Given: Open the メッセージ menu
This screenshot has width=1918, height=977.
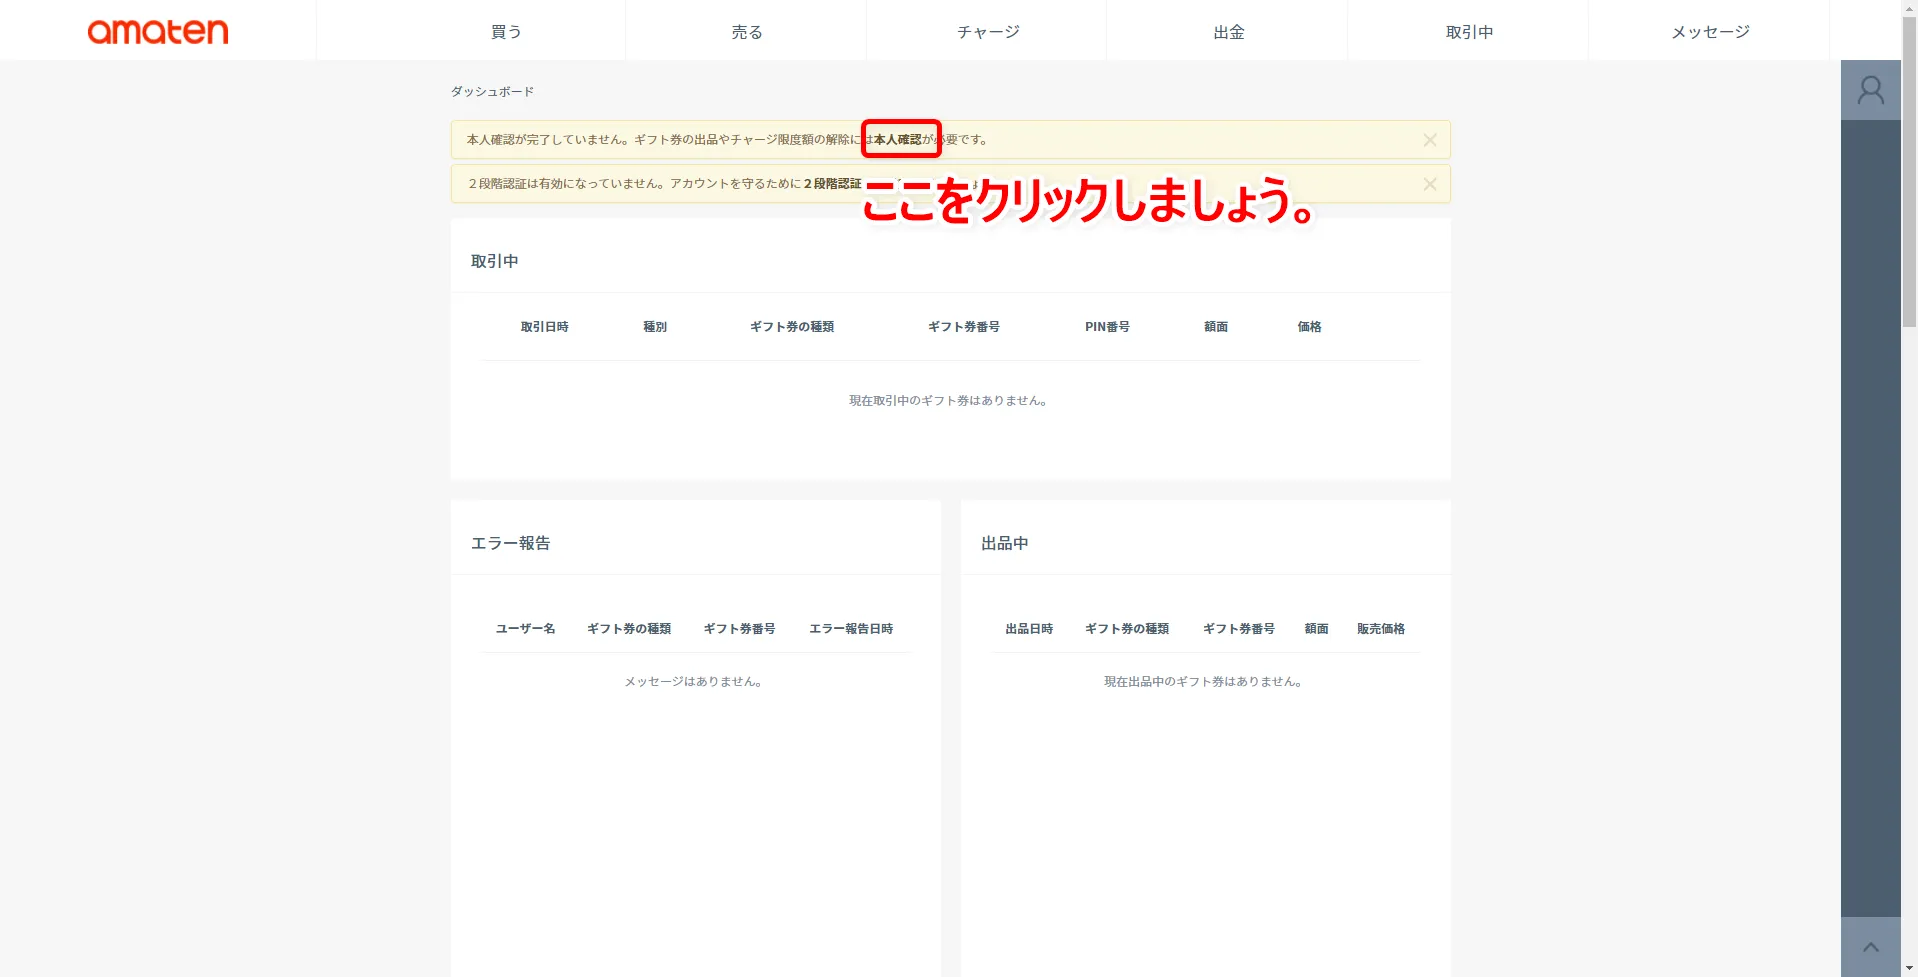Looking at the screenshot, I should (x=1710, y=32).
